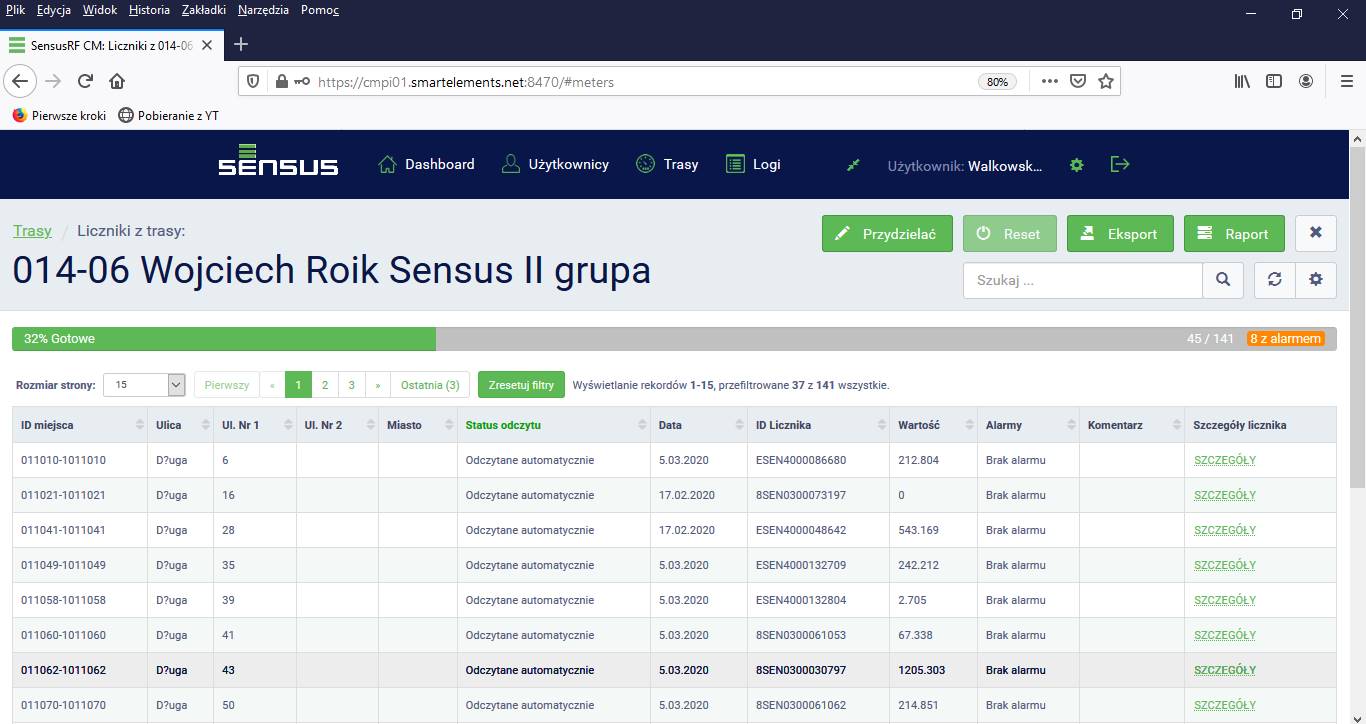Select page 3 in pagination
Viewport: 1366px width, 724px height.
(x=351, y=385)
